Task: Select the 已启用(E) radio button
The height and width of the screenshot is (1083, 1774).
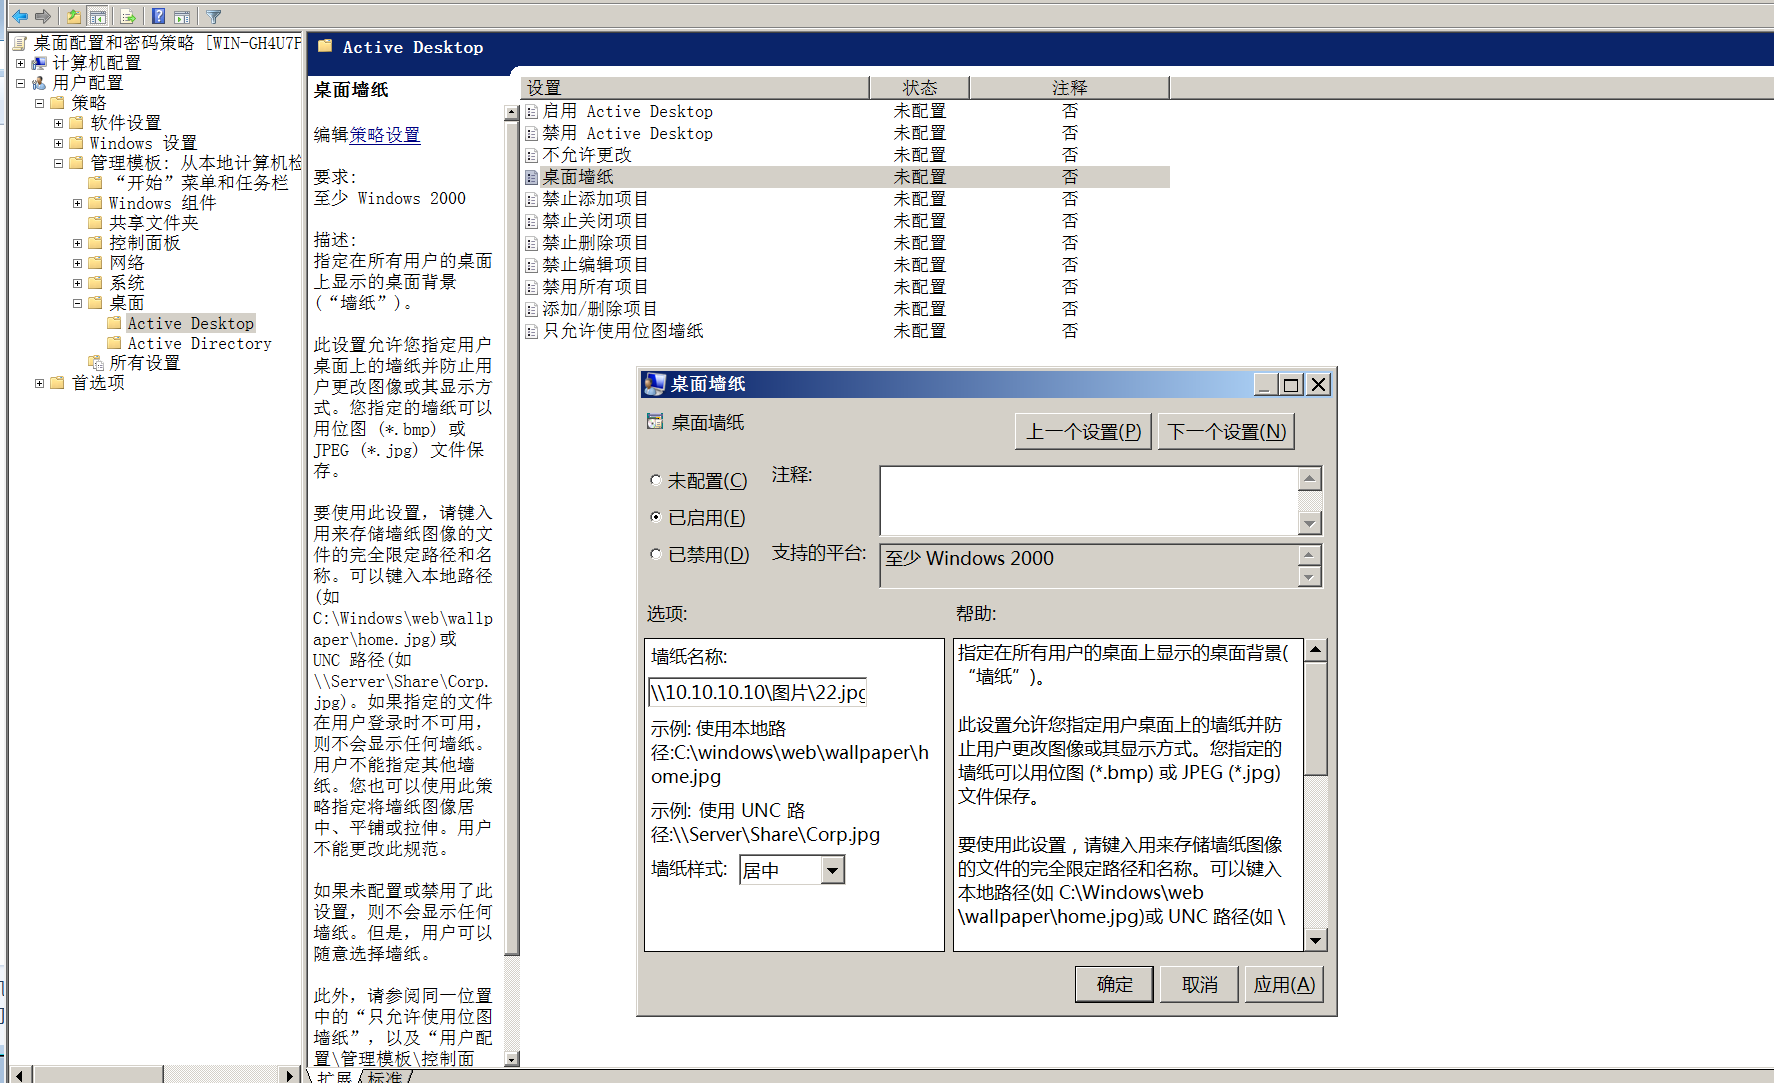Action: (x=655, y=517)
